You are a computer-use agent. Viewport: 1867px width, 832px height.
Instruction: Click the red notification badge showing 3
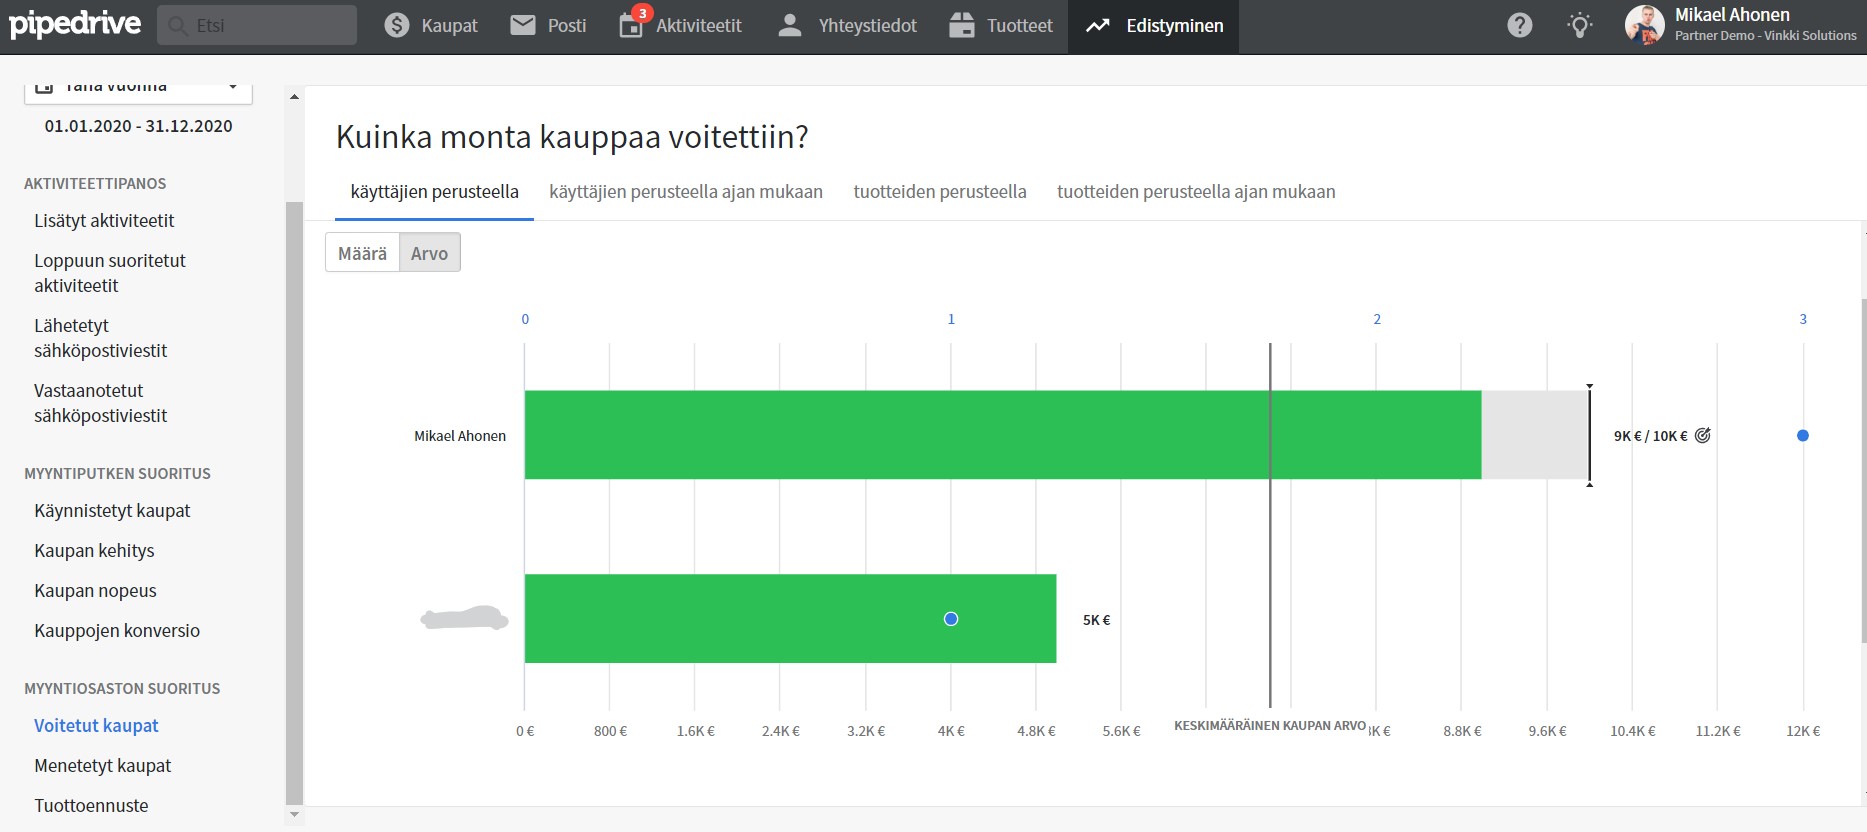[x=642, y=13]
